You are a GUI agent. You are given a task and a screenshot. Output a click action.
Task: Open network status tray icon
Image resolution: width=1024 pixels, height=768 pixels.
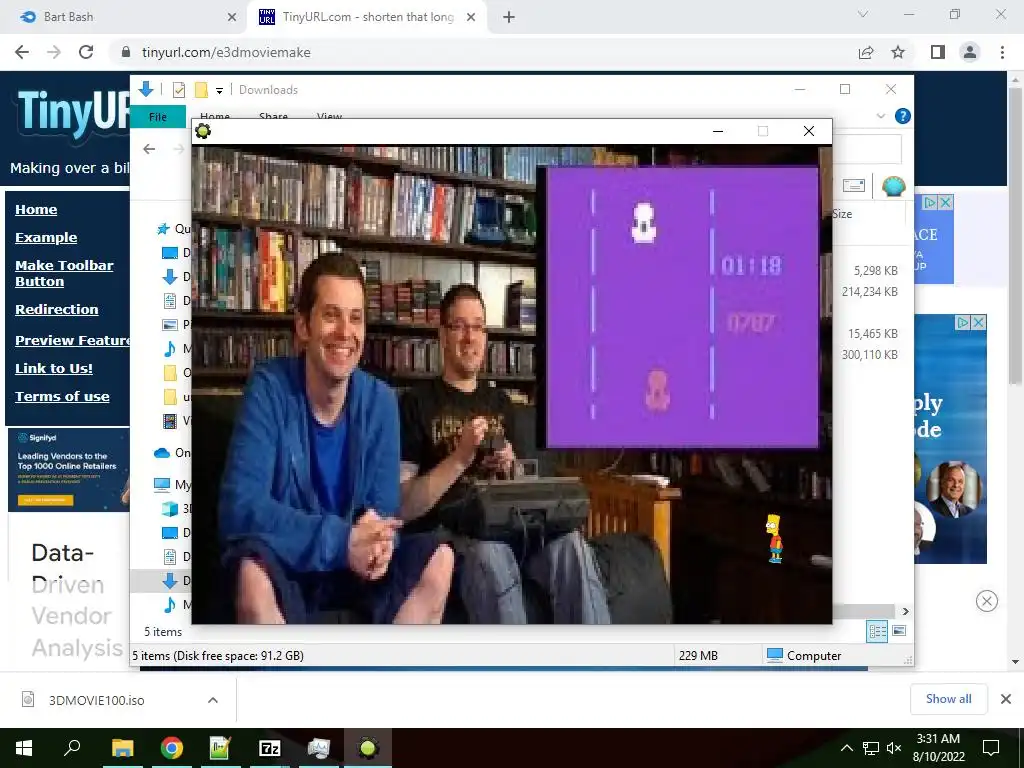coord(871,748)
